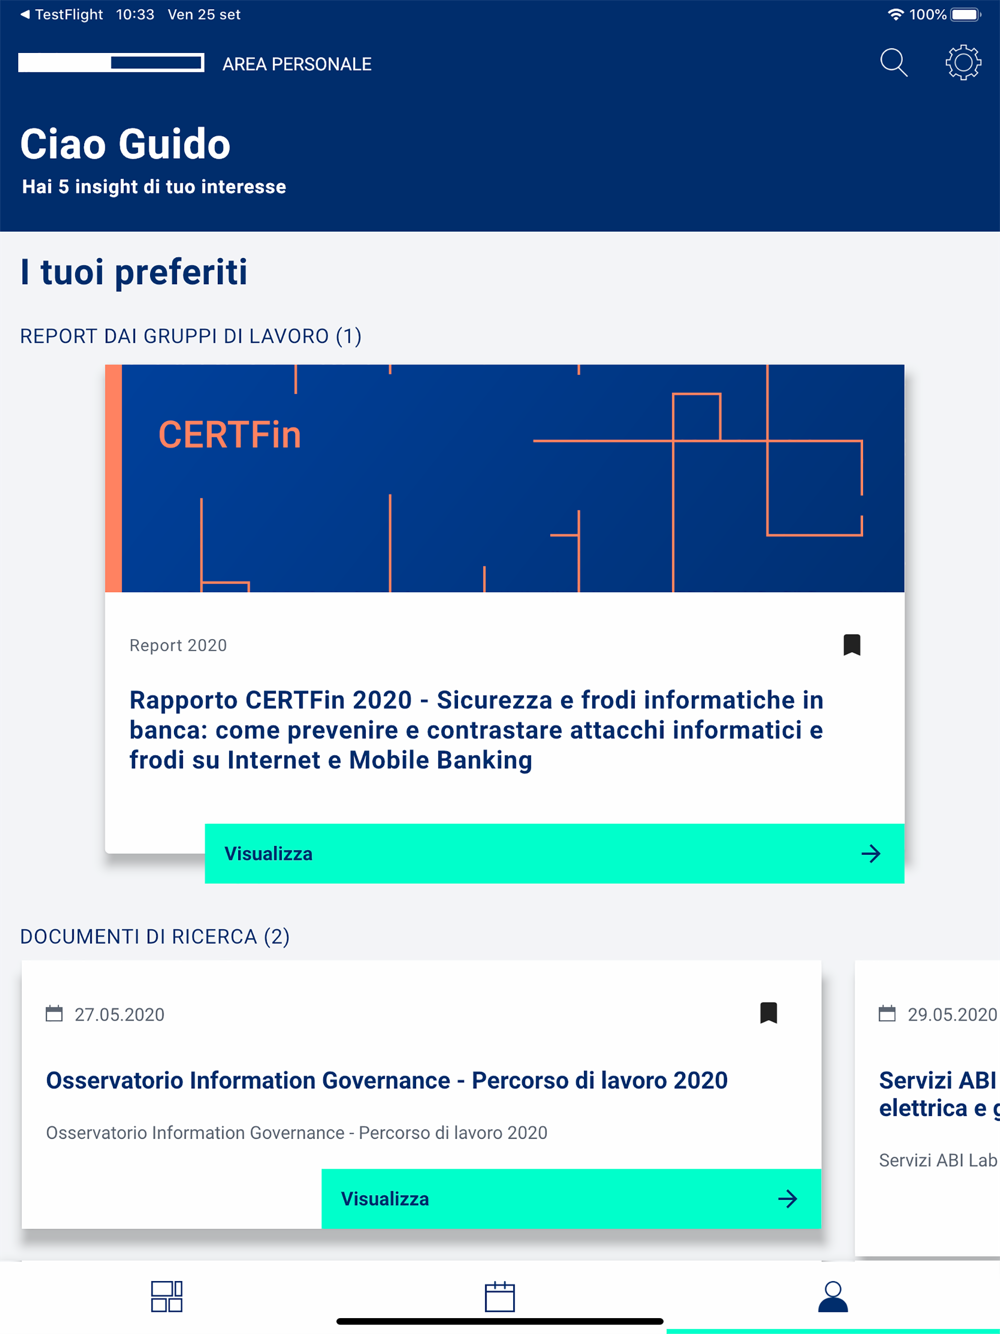Open Osservatorio Information Governance title
The width and height of the screenshot is (1000, 1334).
pyautogui.click(x=387, y=1080)
